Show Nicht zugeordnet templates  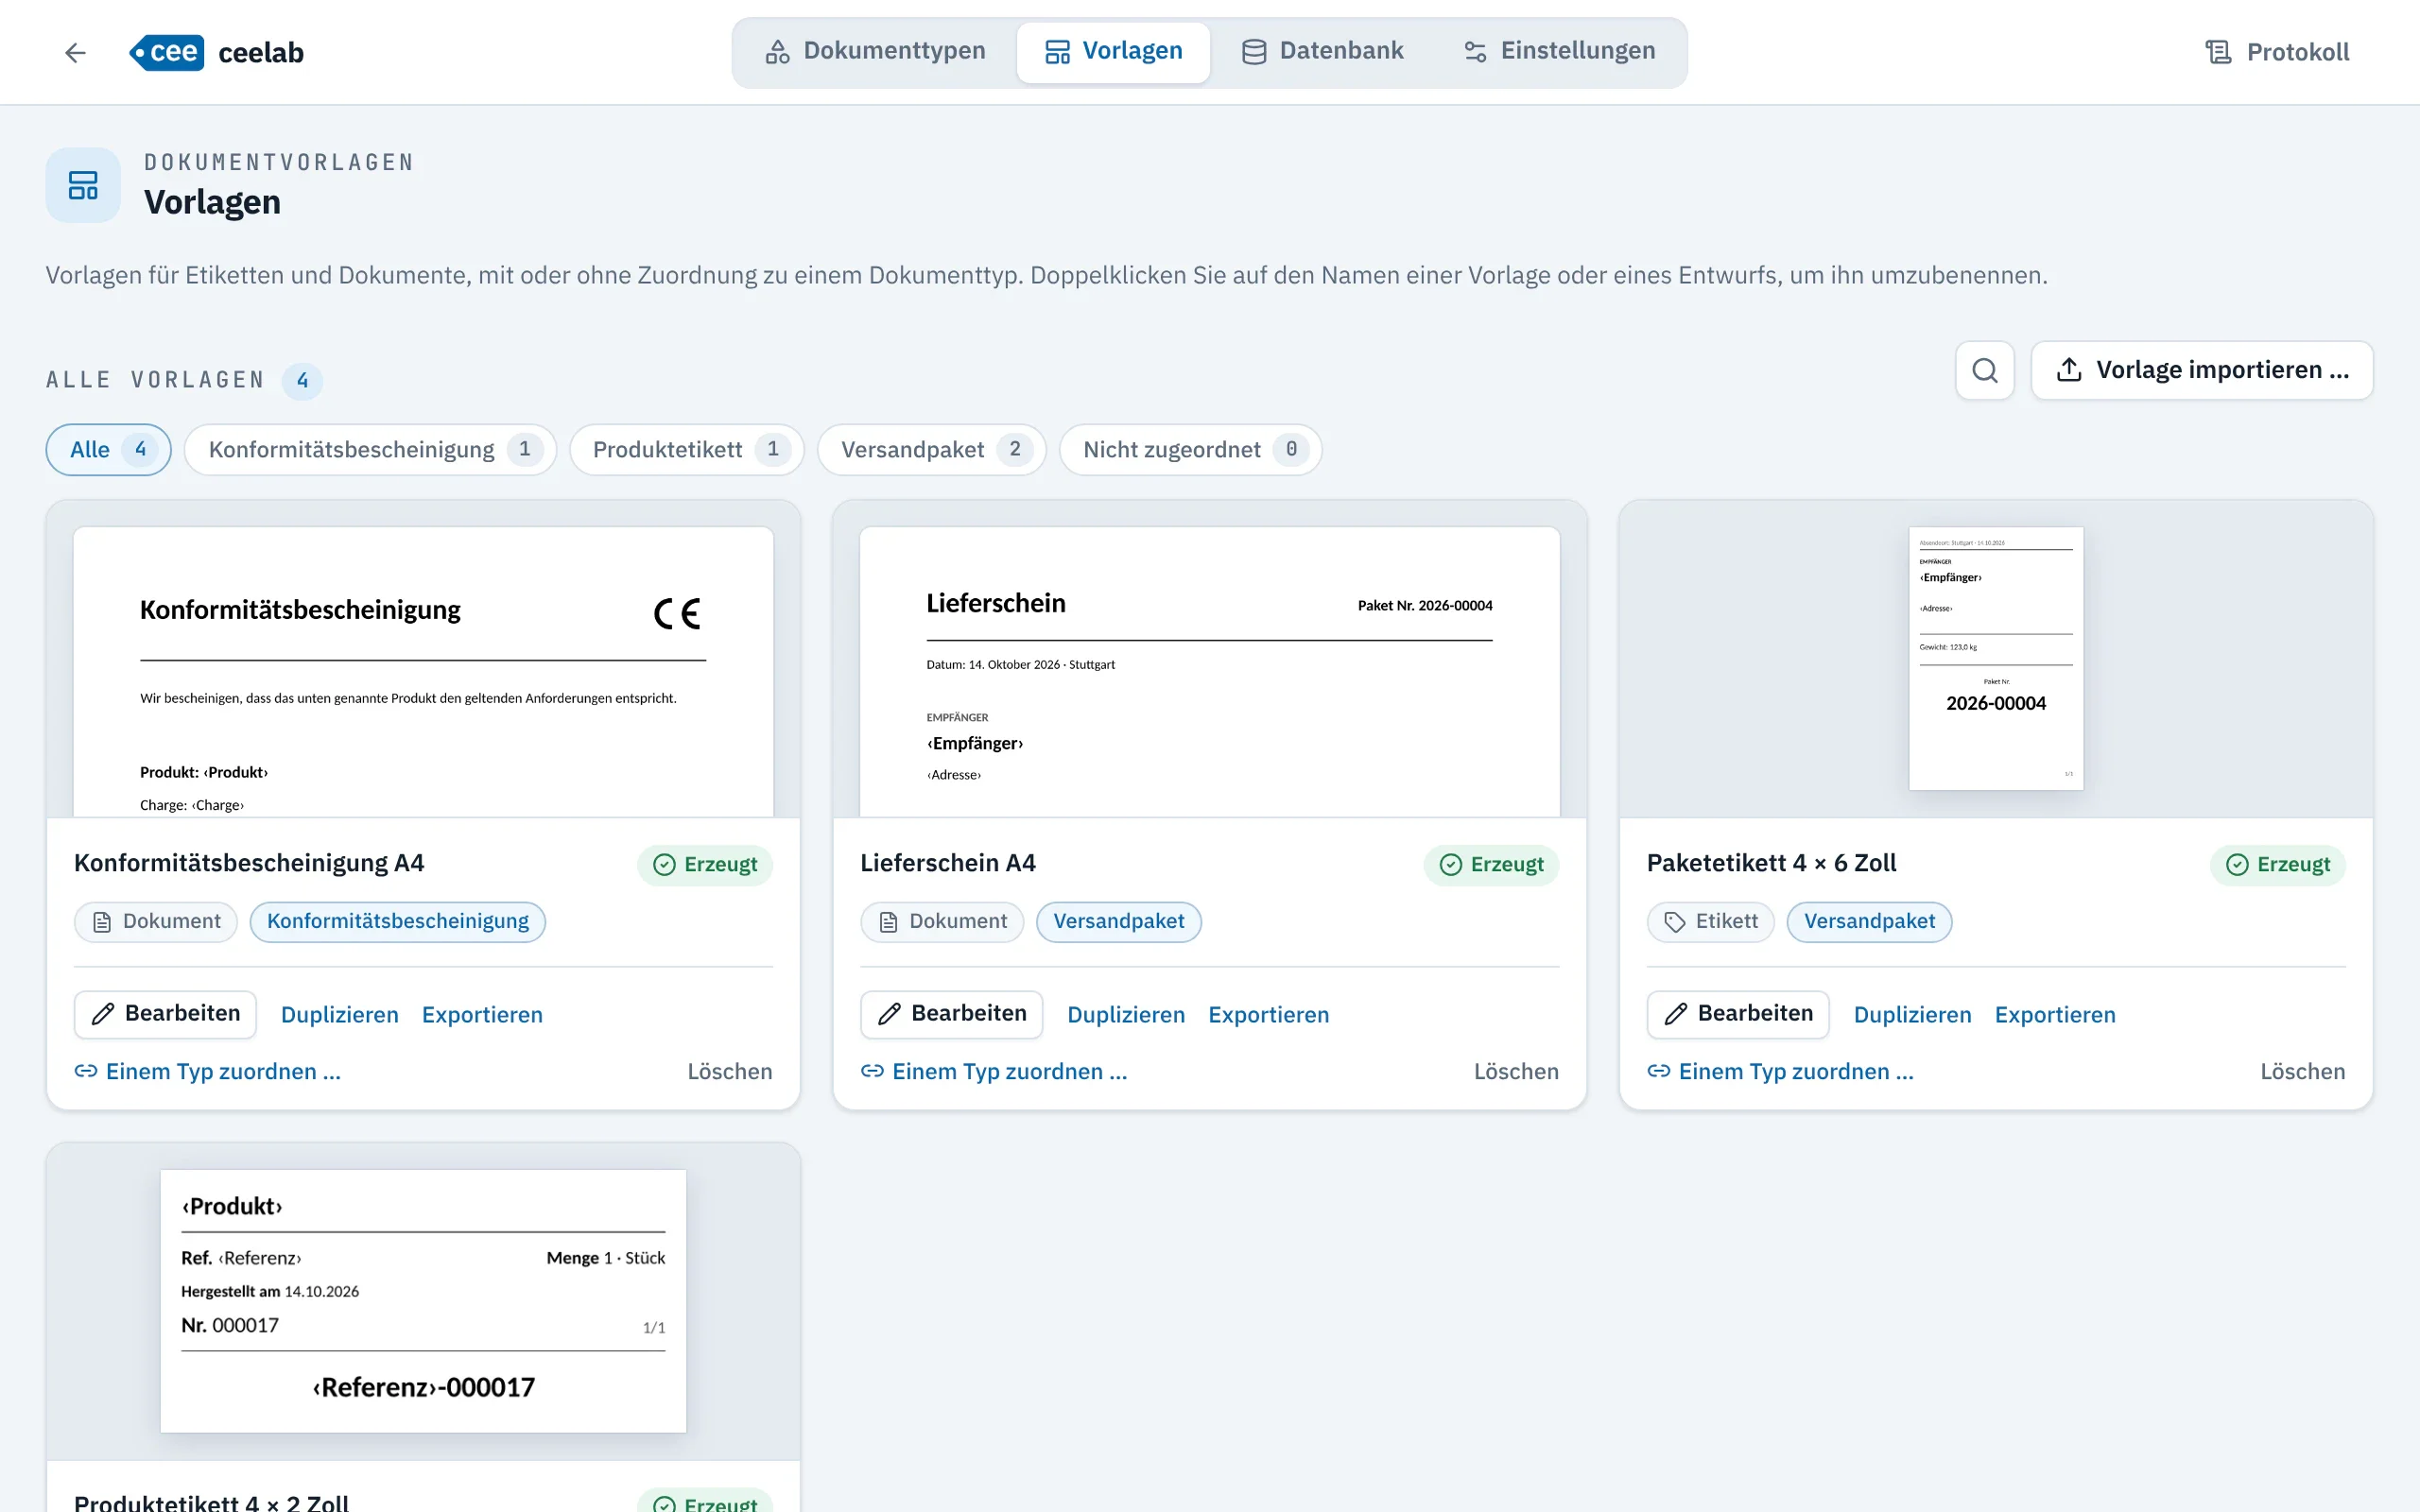point(1190,450)
